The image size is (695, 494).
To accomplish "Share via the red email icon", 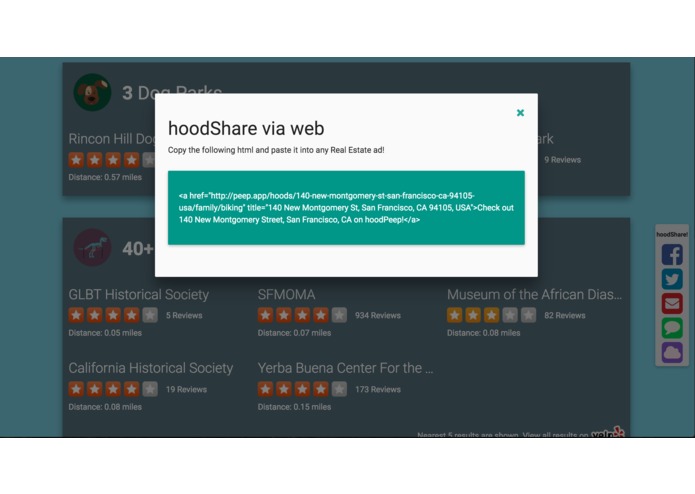I will tap(672, 303).
